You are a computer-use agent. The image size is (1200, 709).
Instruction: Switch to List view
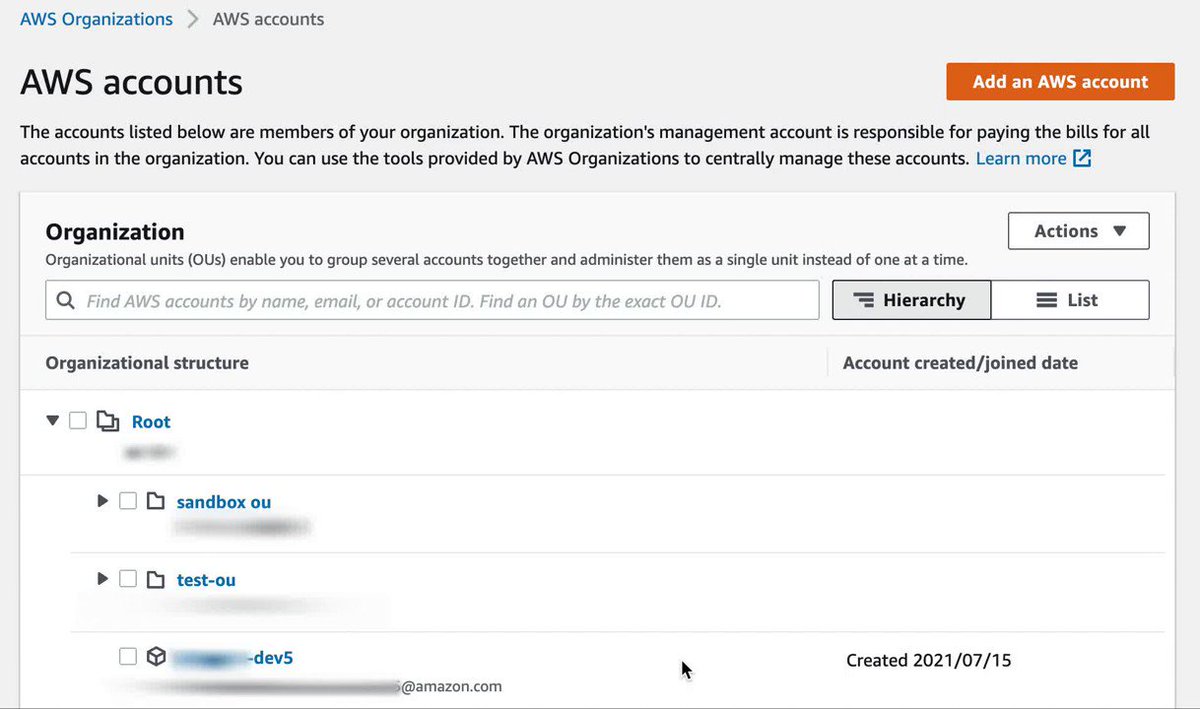[1069, 300]
